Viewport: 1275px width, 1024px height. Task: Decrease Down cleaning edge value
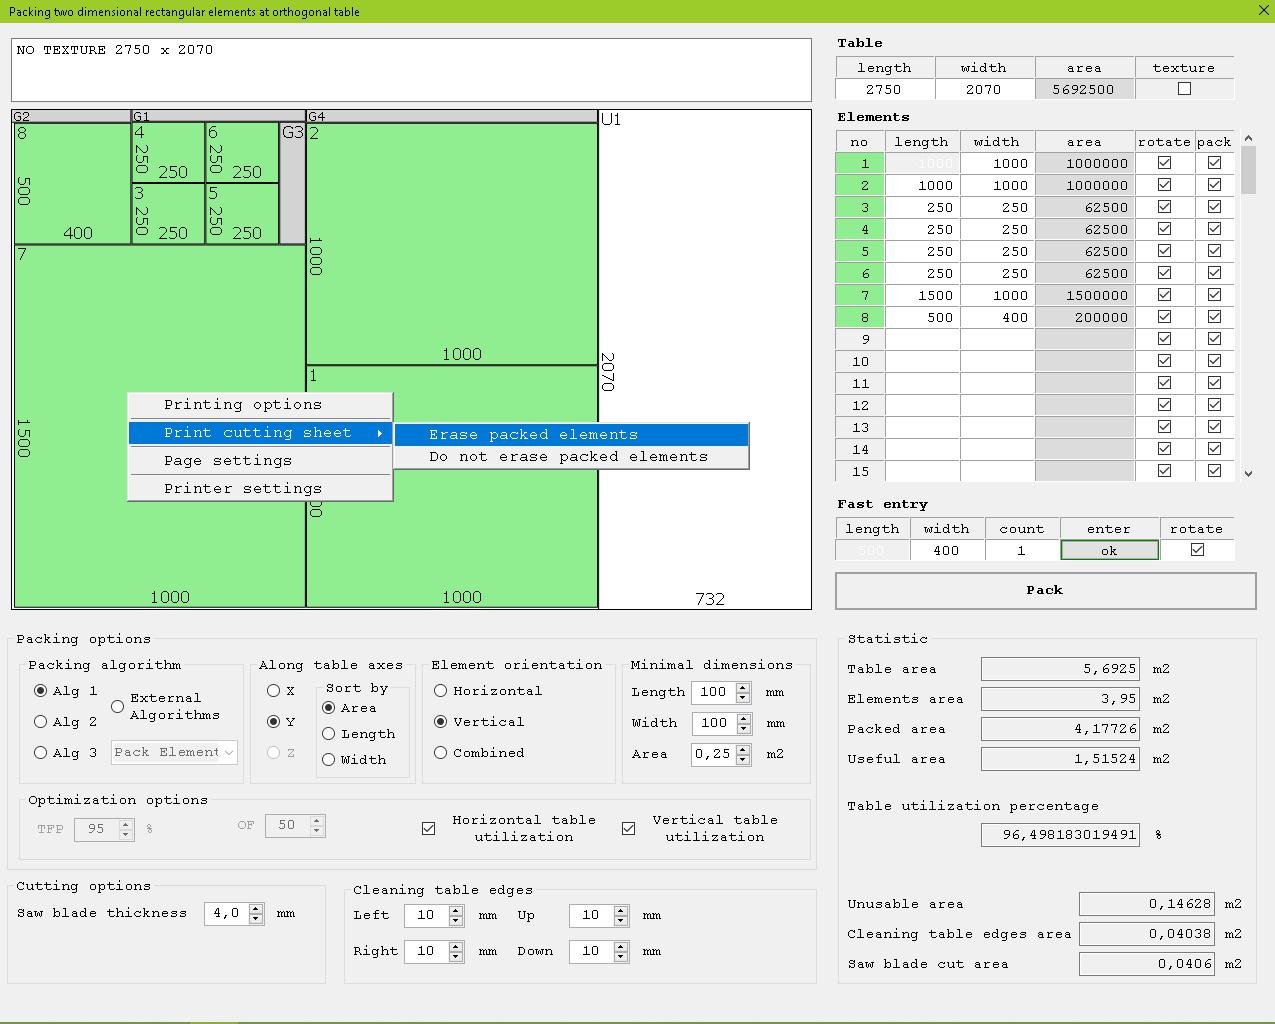pyautogui.click(x=621, y=956)
